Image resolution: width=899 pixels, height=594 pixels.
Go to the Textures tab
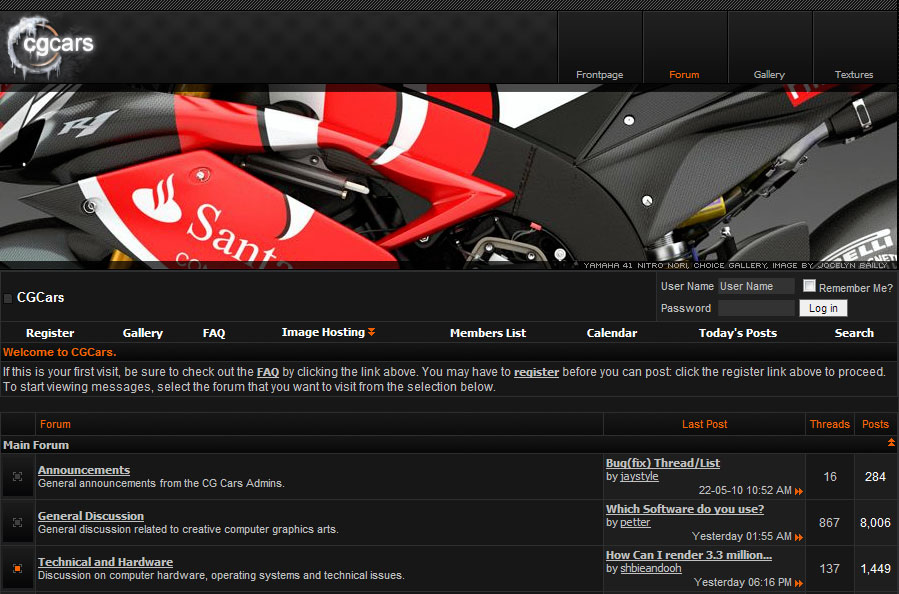854,75
